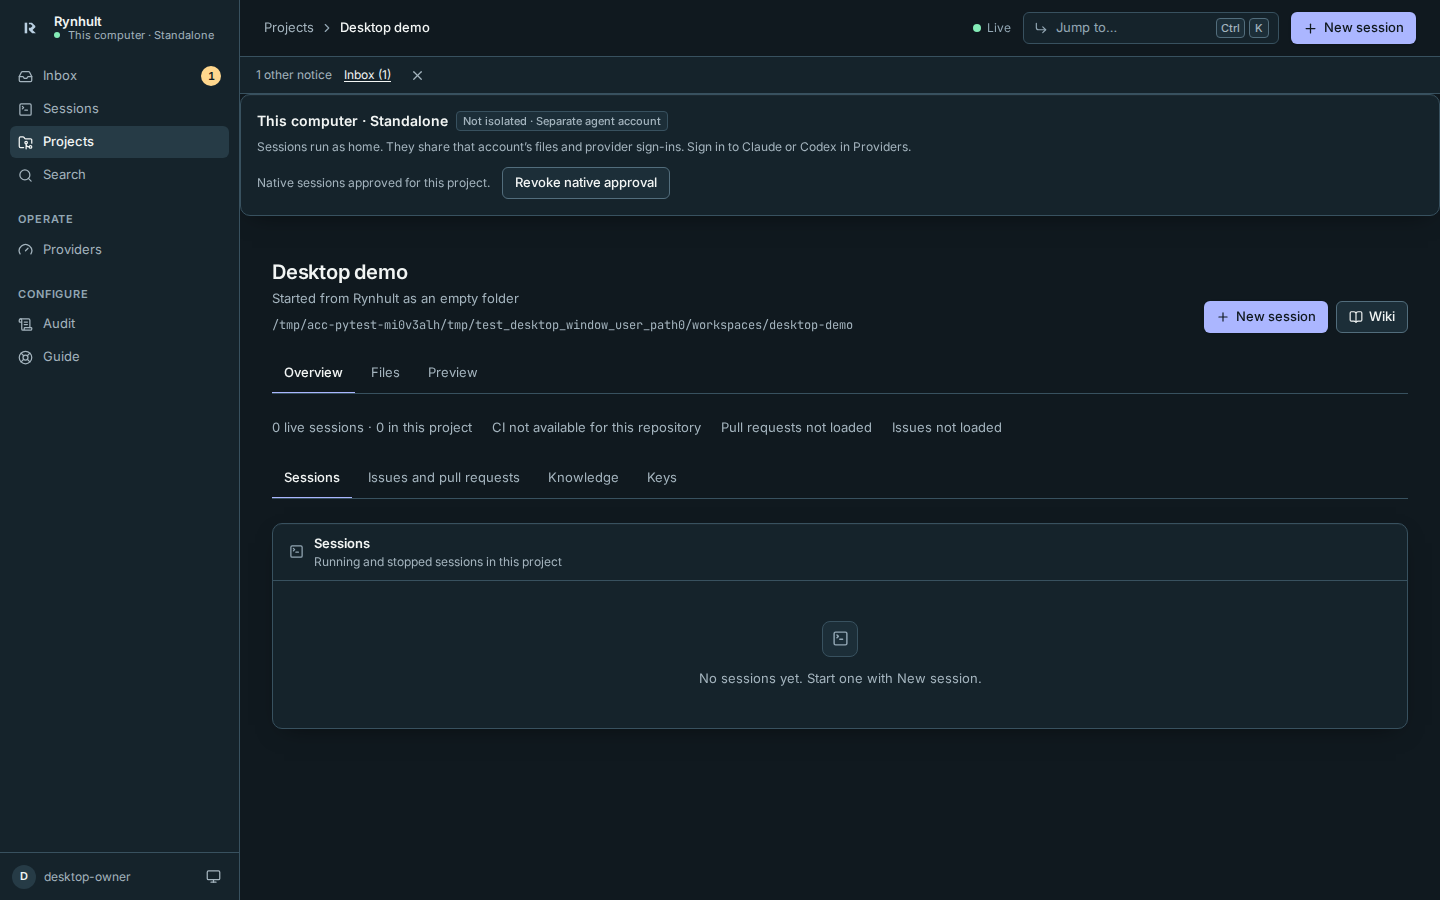
Task: Click the Rynhult logo icon
Action: pyautogui.click(x=30, y=28)
